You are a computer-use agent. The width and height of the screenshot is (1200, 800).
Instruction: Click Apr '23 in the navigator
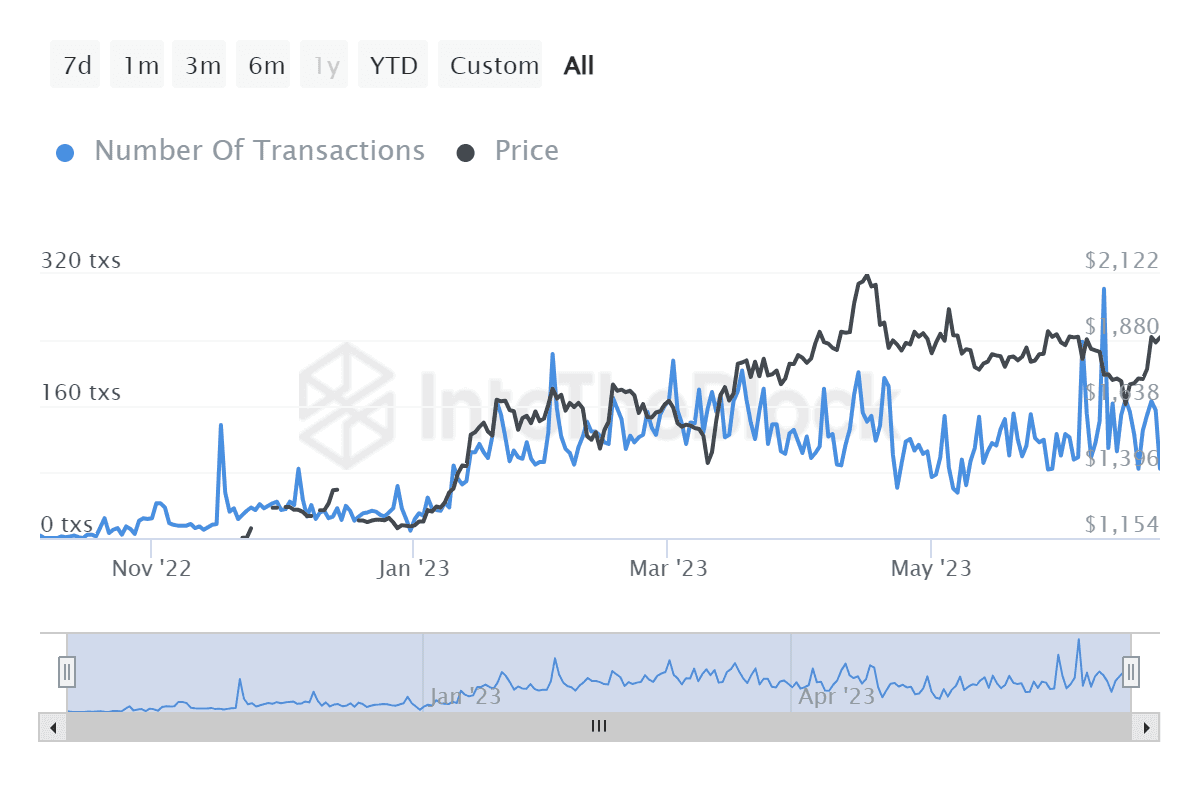tap(836, 696)
